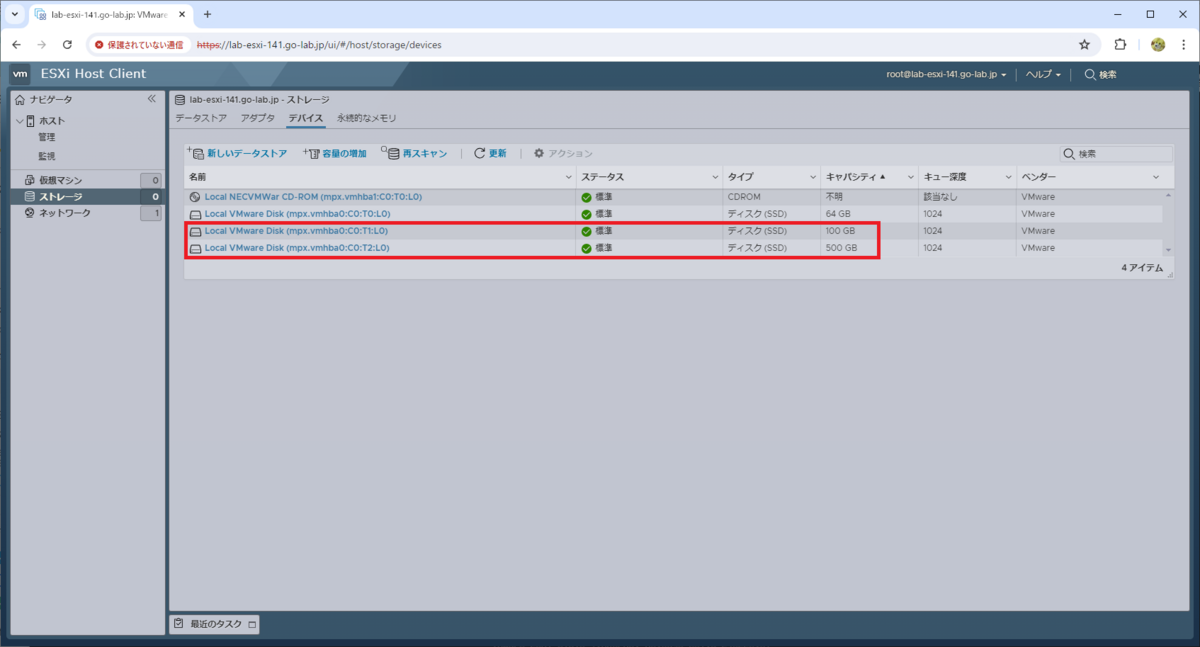This screenshot has width=1200, height=647.
Task: Collapse the navigator panel with the double chevron
Action: click(152, 99)
